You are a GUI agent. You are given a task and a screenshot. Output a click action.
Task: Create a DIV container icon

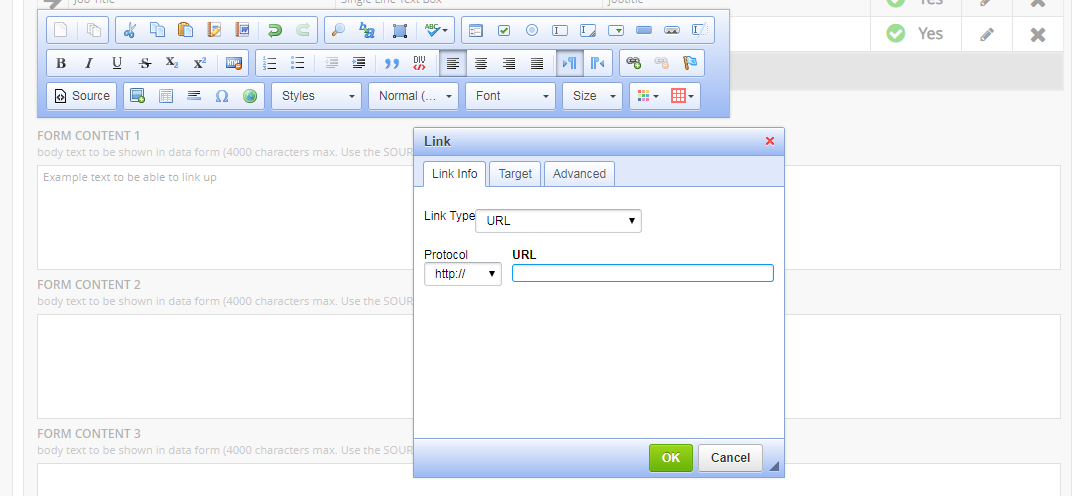(x=419, y=63)
